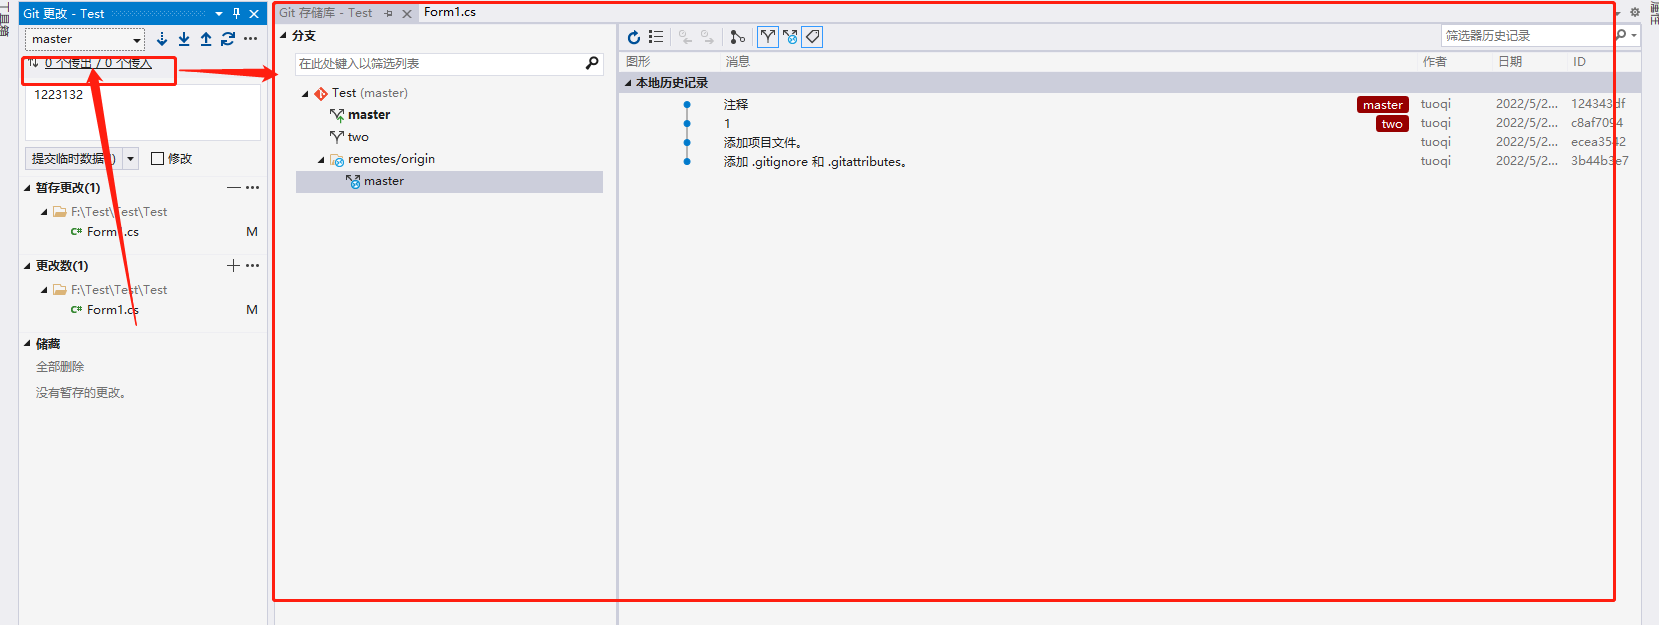The width and height of the screenshot is (1659, 625).
Task: Click the branch filter search icon
Action: (x=592, y=63)
